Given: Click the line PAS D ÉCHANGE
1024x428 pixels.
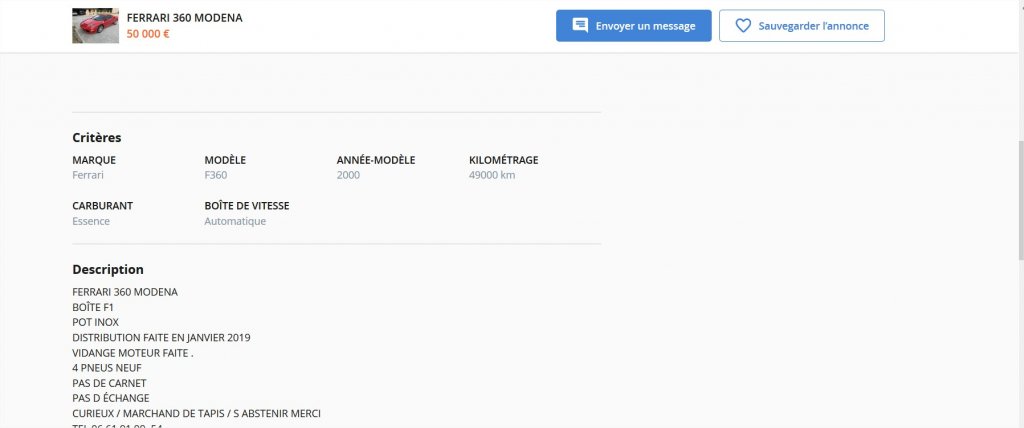Looking at the screenshot, I should tap(111, 398).
